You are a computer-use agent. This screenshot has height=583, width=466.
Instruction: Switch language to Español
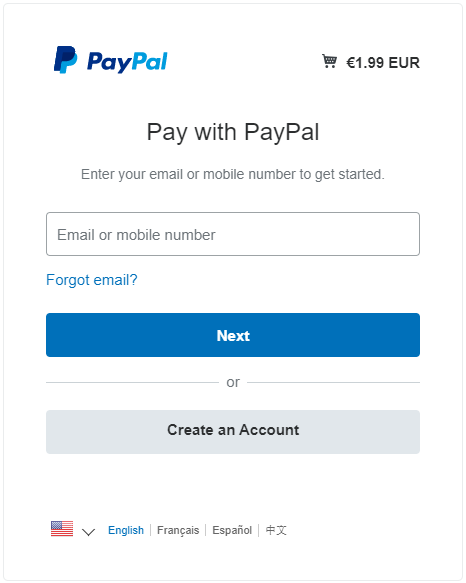tap(232, 530)
